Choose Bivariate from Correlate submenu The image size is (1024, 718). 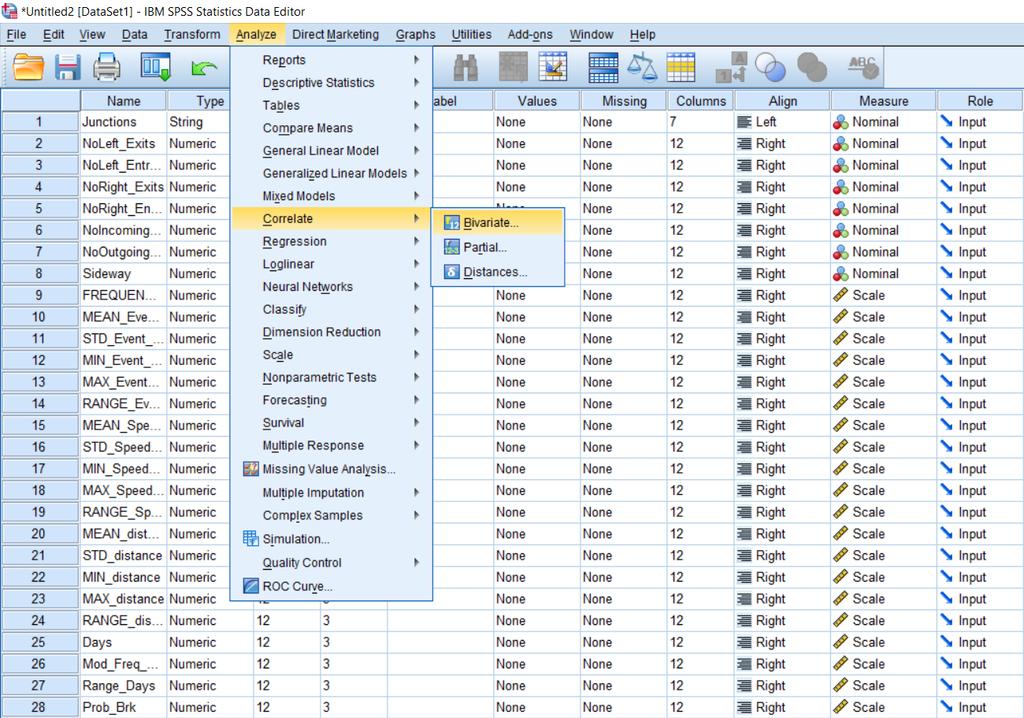coord(498,222)
